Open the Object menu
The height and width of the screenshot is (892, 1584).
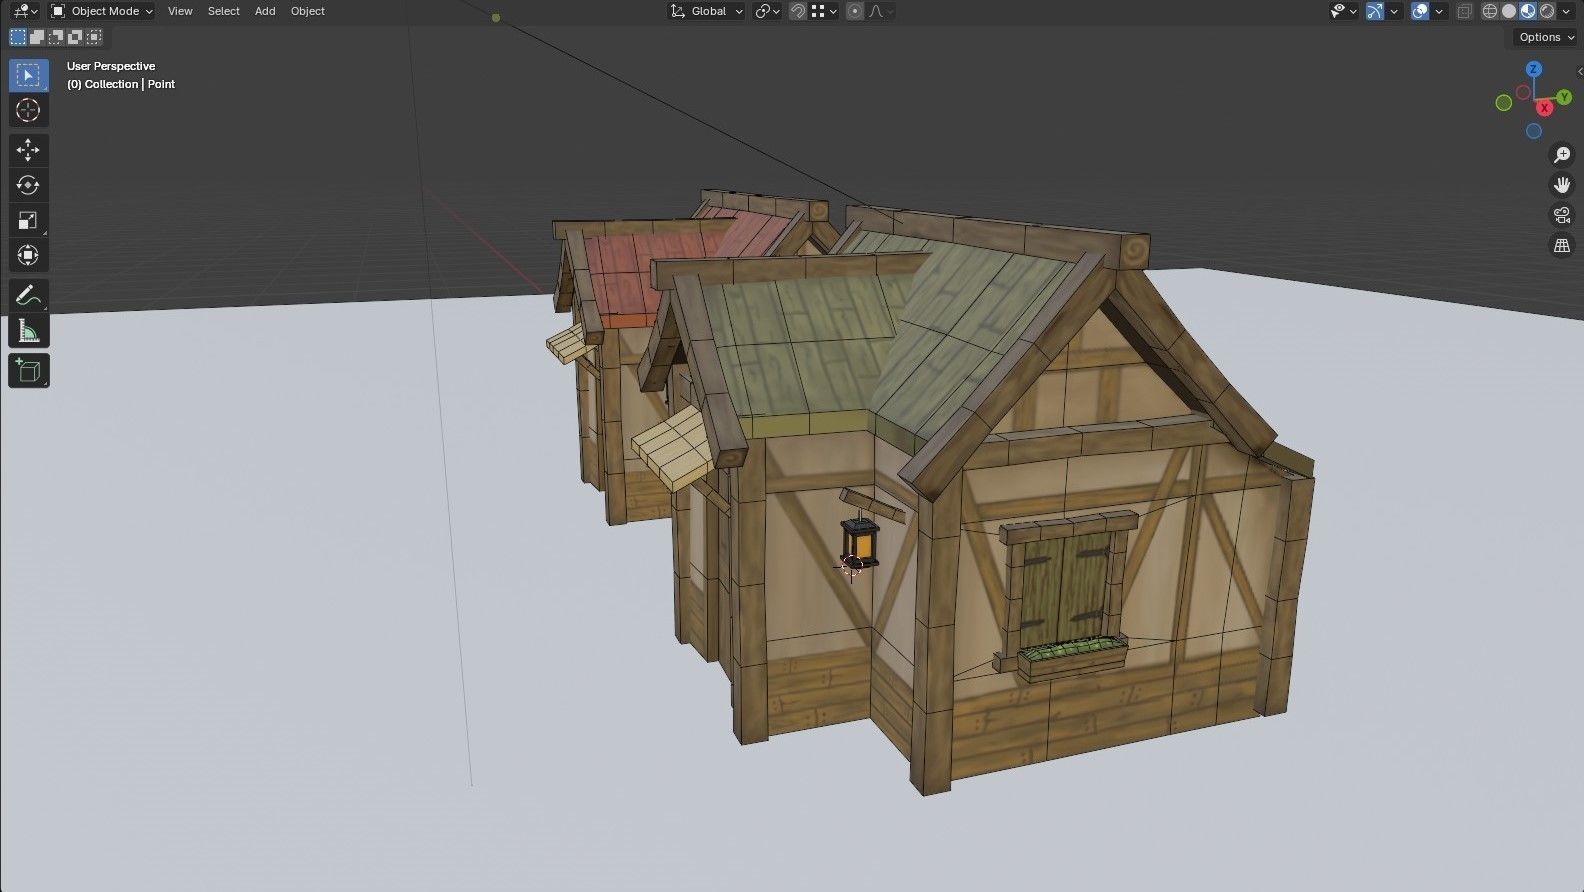click(x=308, y=11)
